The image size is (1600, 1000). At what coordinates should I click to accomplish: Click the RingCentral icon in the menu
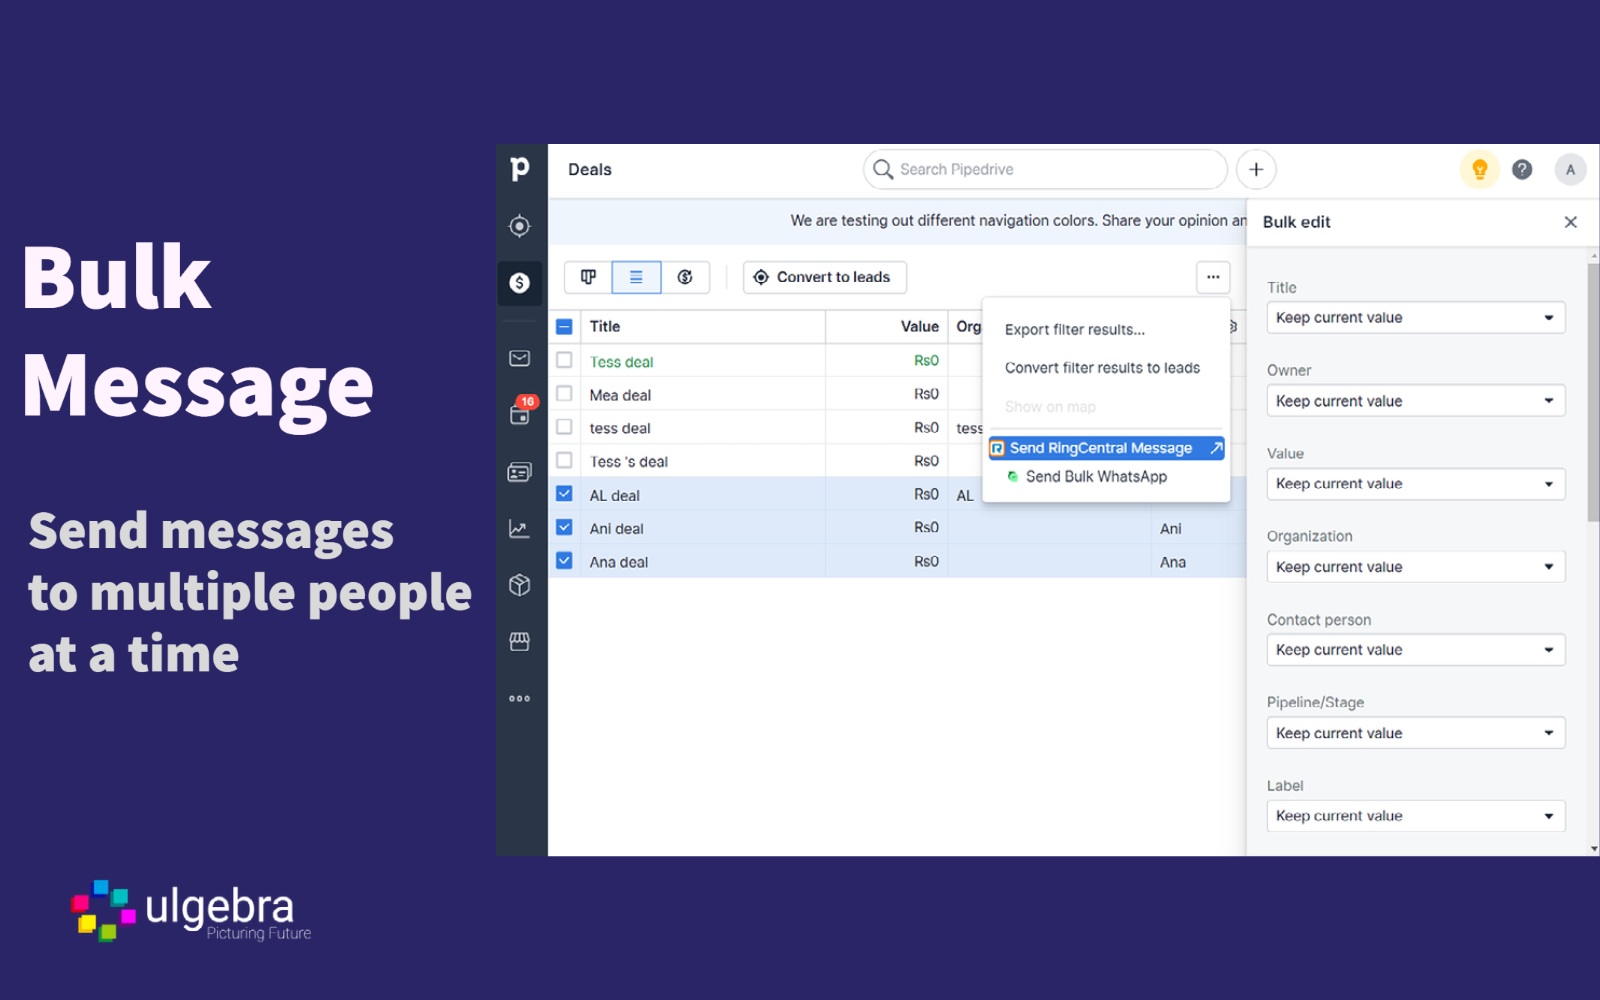click(x=997, y=449)
